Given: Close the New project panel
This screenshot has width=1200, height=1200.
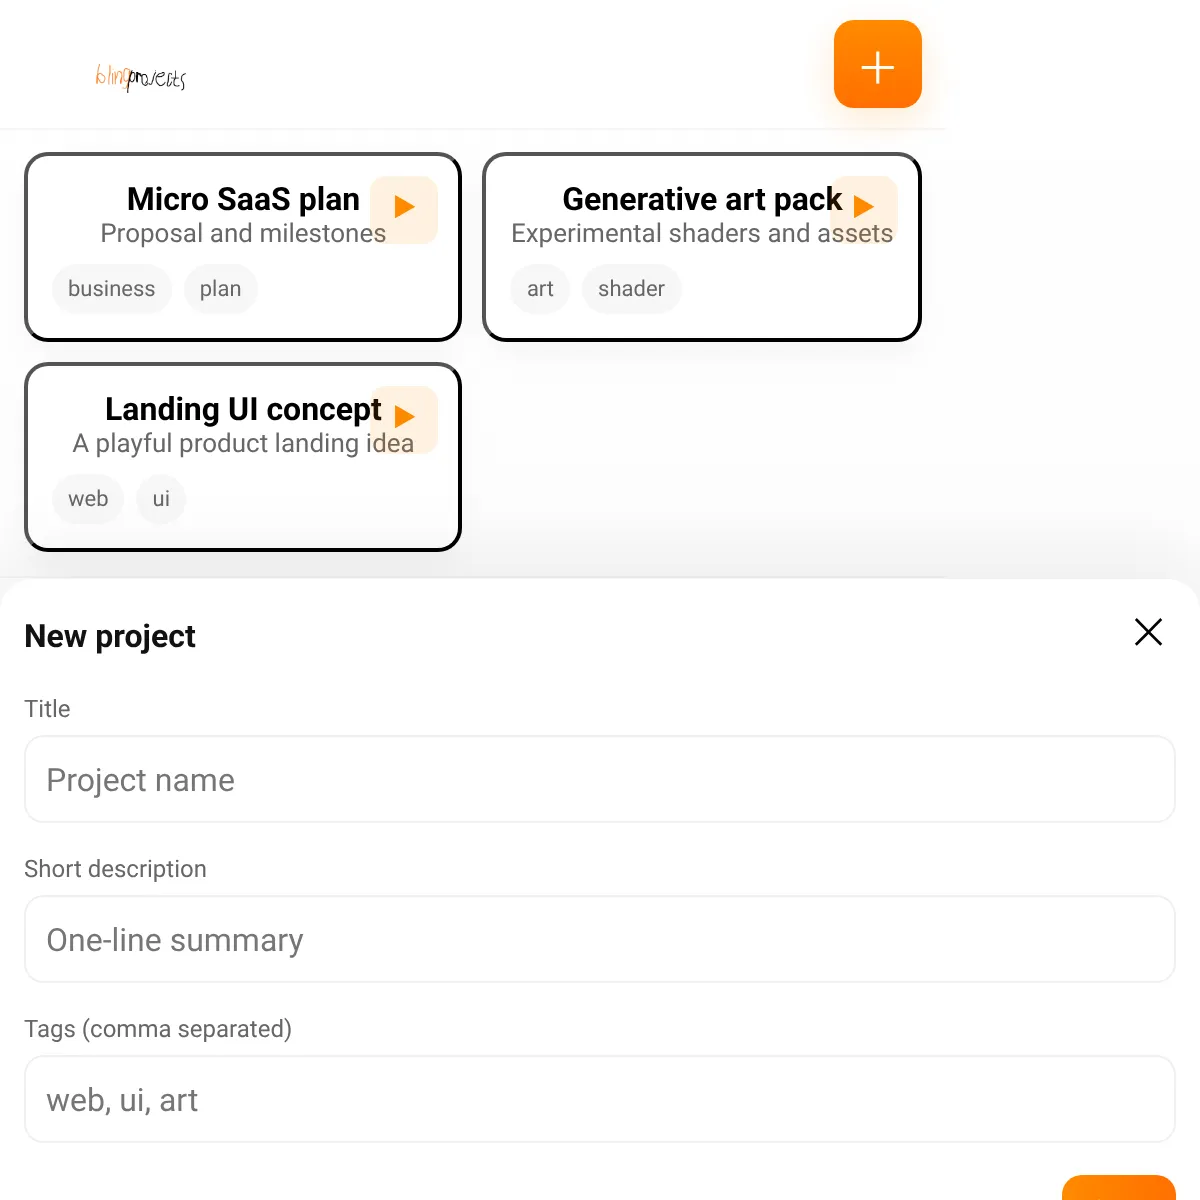Looking at the screenshot, I should [1148, 632].
